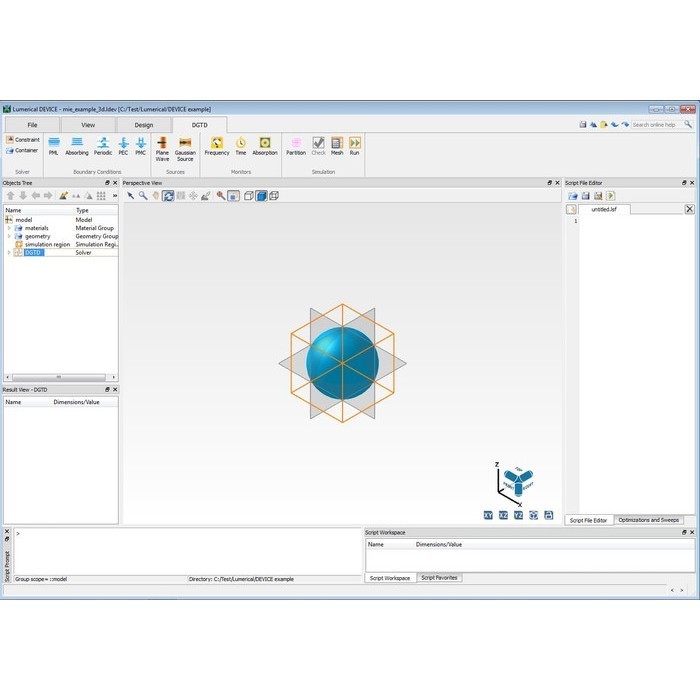Click the search online help field
The image size is (700, 700).
pos(657,125)
